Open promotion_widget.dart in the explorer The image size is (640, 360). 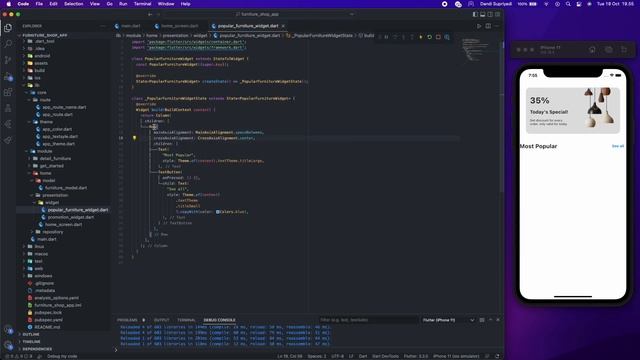pos(71,217)
